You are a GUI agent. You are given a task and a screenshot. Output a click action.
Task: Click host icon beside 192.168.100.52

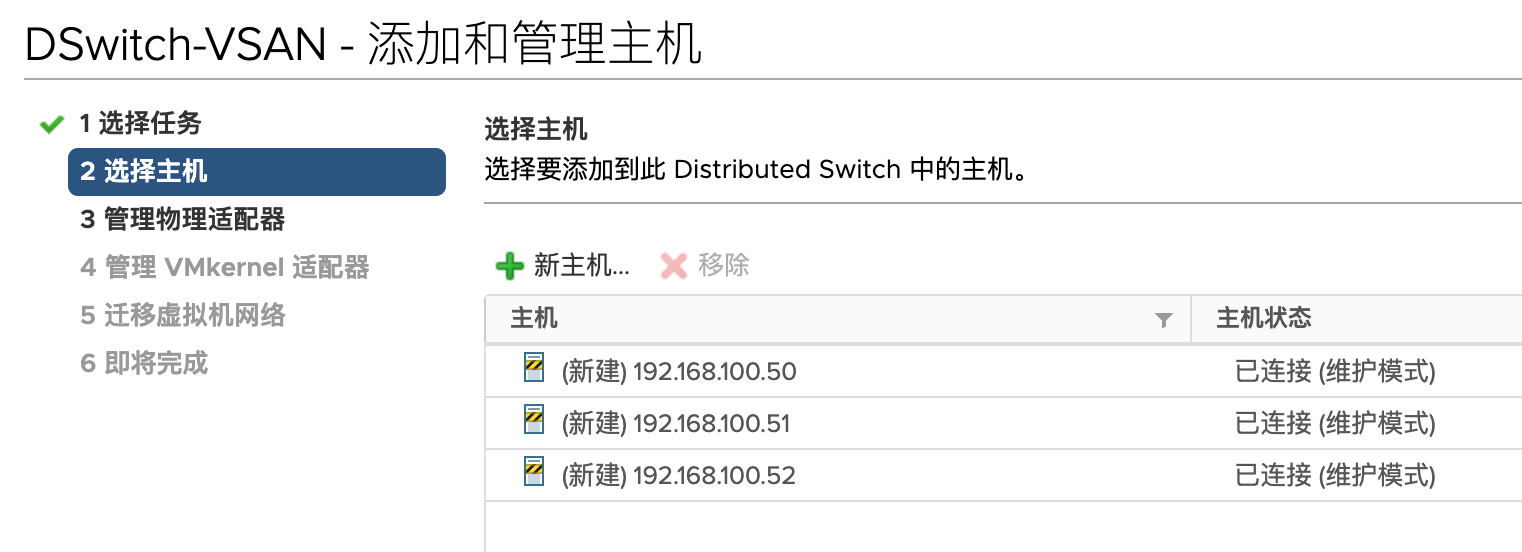(x=535, y=473)
